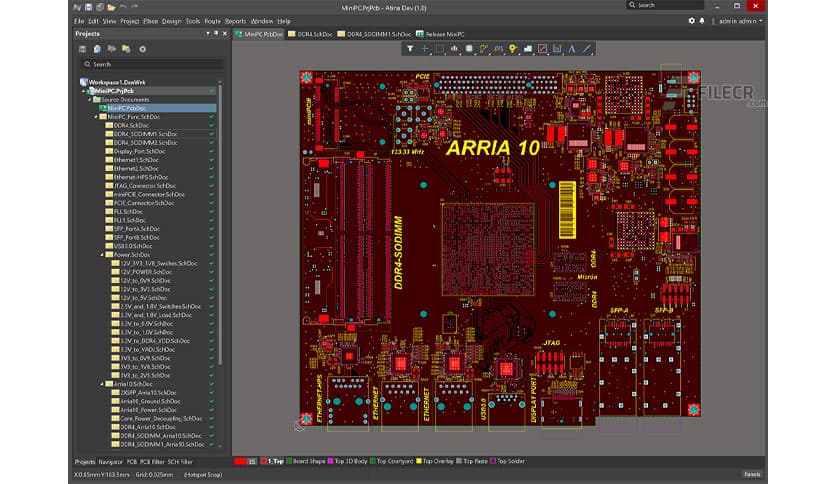Image resolution: width=836 pixels, height=484 pixels.
Task: Click the Panels button in the status bar
Action: tap(752, 474)
